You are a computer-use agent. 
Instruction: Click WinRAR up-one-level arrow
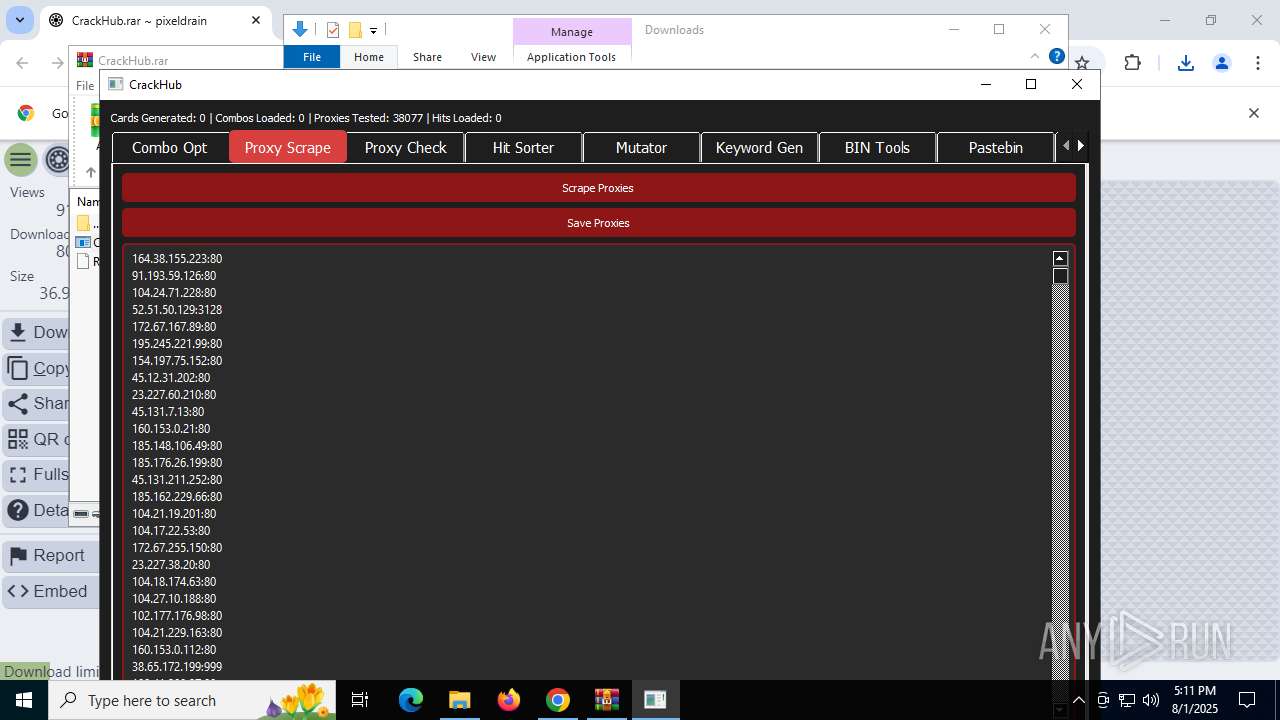pos(90,172)
